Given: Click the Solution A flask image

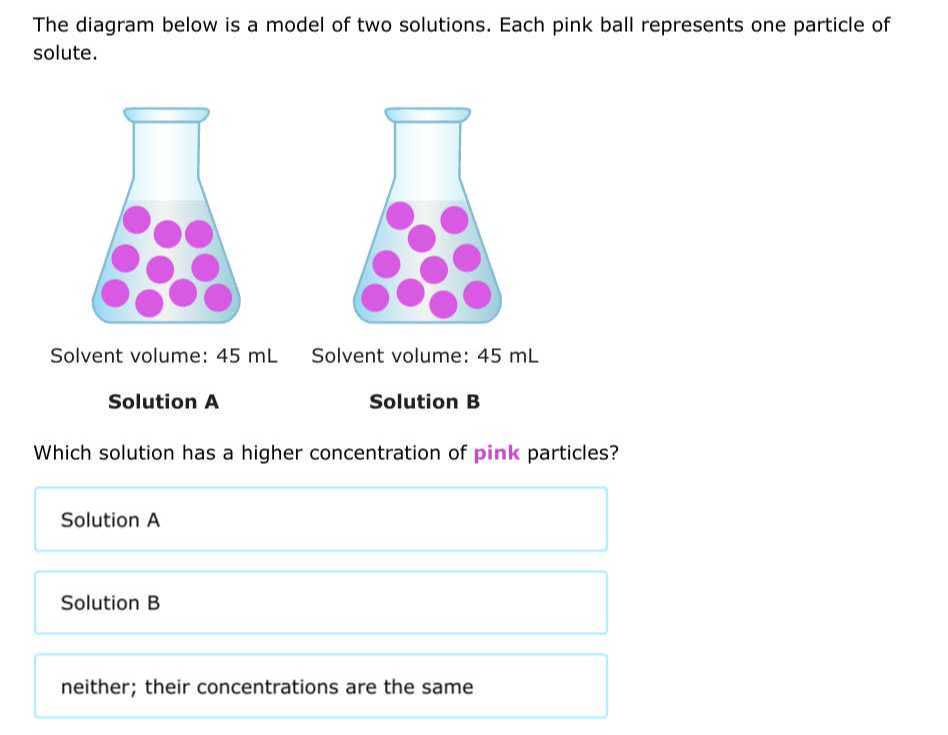Looking at the screenshot, I should click(166, 215).
